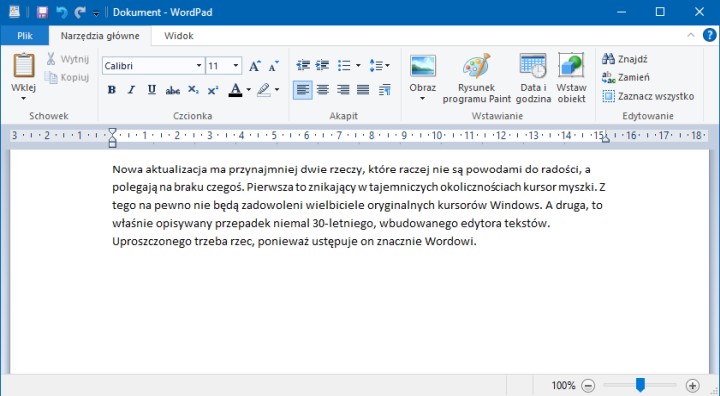Open list style dropdown arrow
The height and width of the screenshot is (396, 720).
tap(358, 66)
